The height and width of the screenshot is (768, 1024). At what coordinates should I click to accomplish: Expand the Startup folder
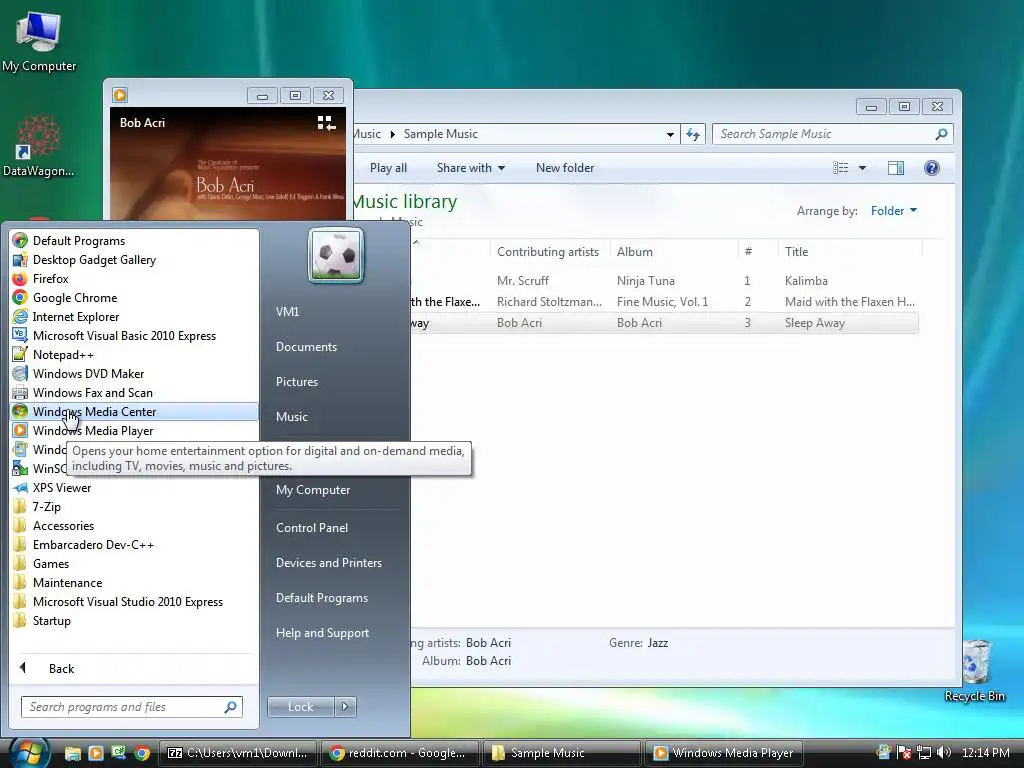(134, 620)
